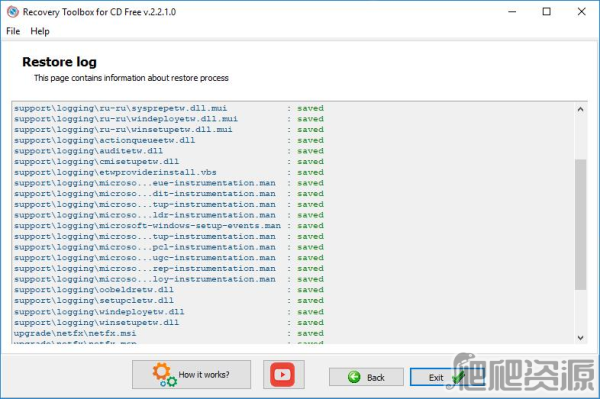The width and height of the screenshot is (600, 399).
Task: Select log line support\logging\ru-ru\sysprepetw.dll.mui
Action: coord(169,108)
